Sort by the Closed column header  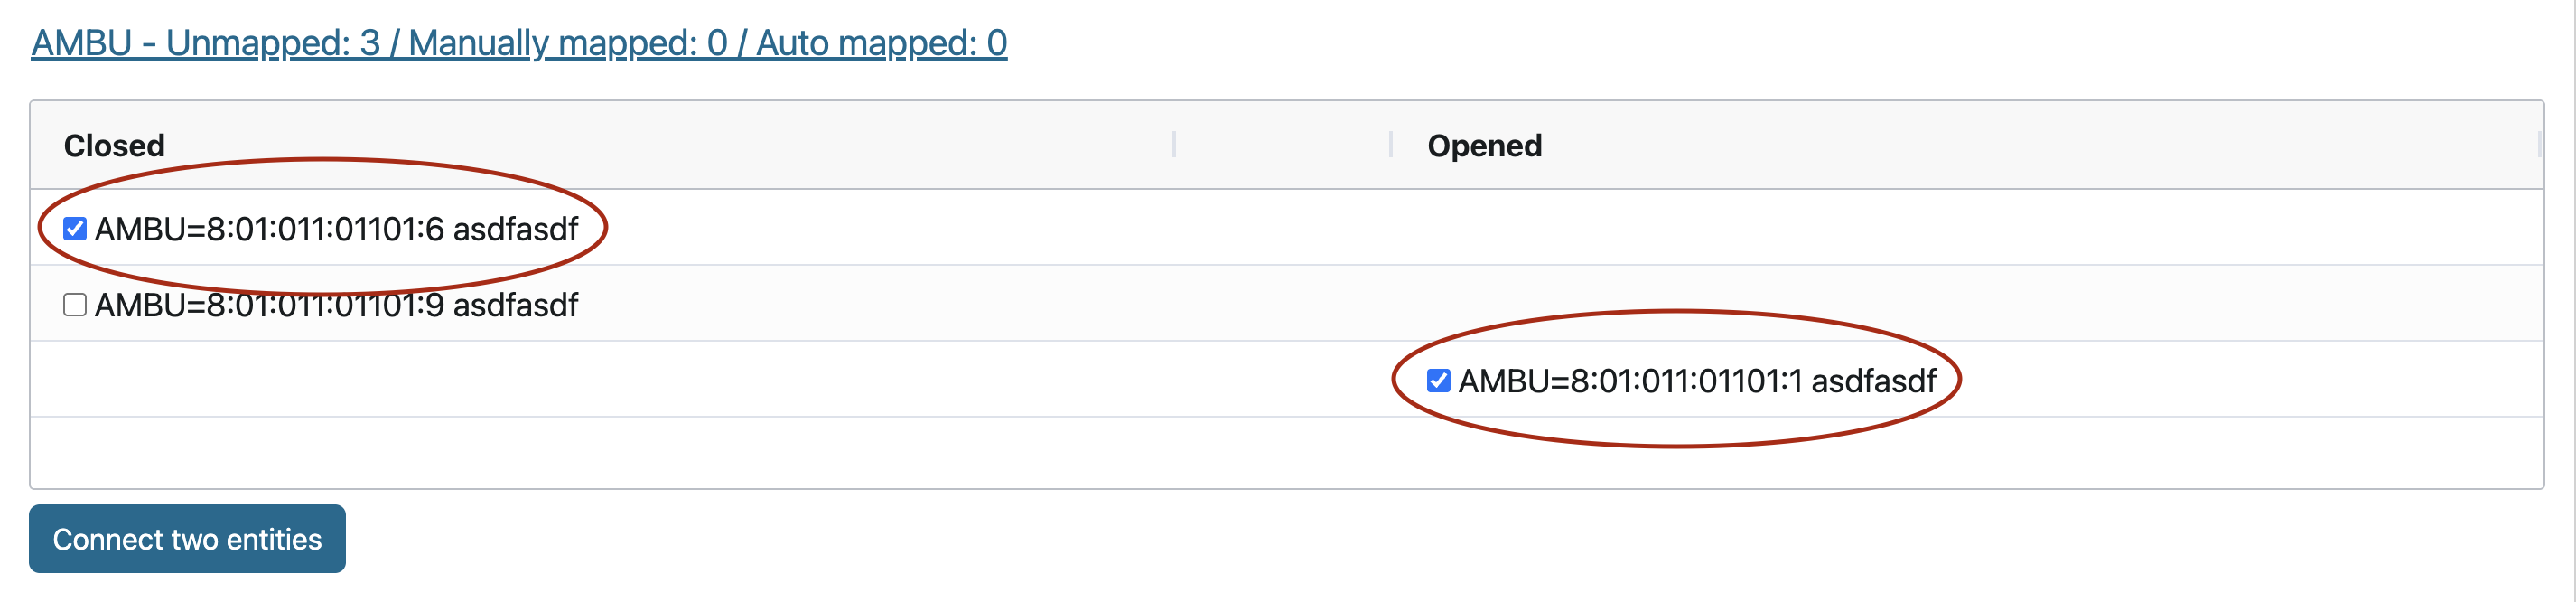[x=114, y=146]
